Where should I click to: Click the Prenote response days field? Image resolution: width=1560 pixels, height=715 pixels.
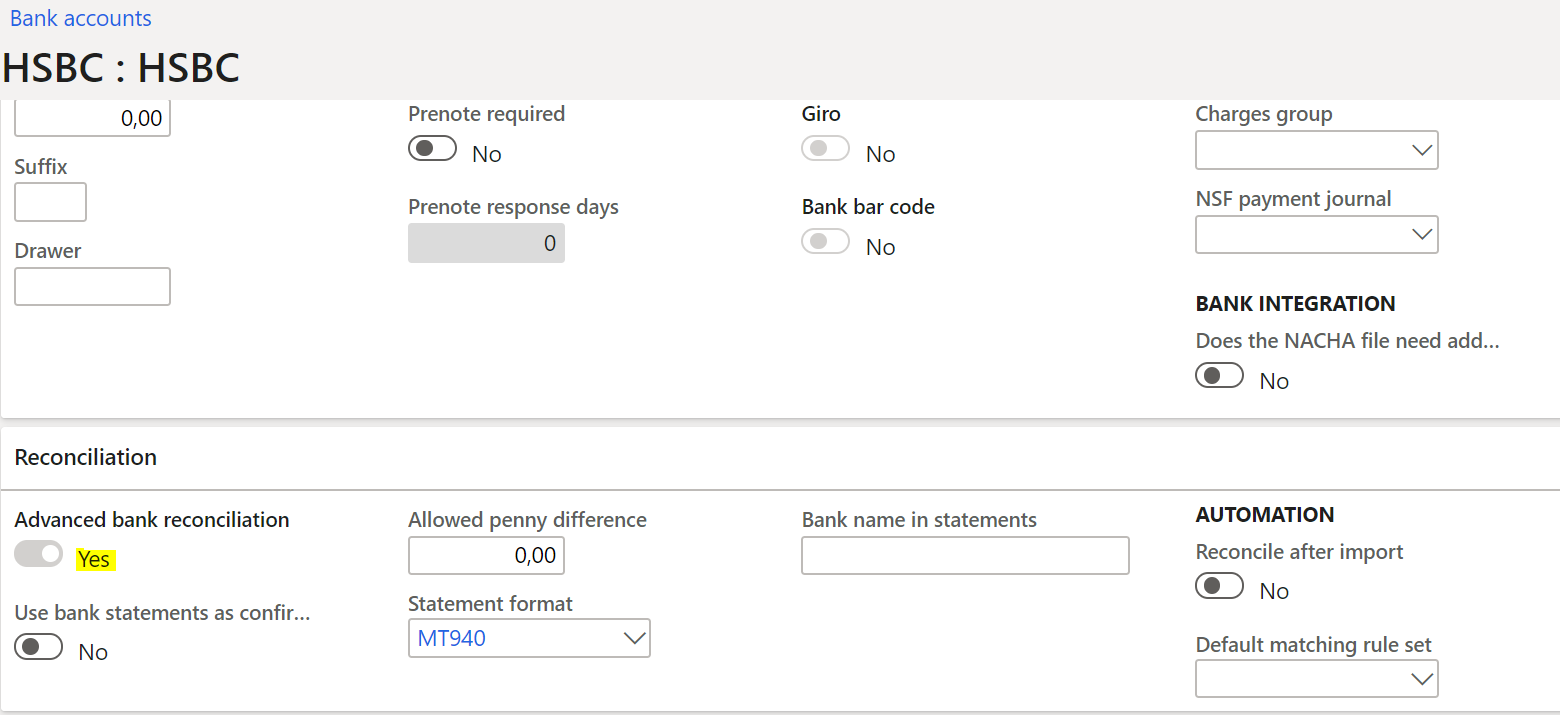486,243
